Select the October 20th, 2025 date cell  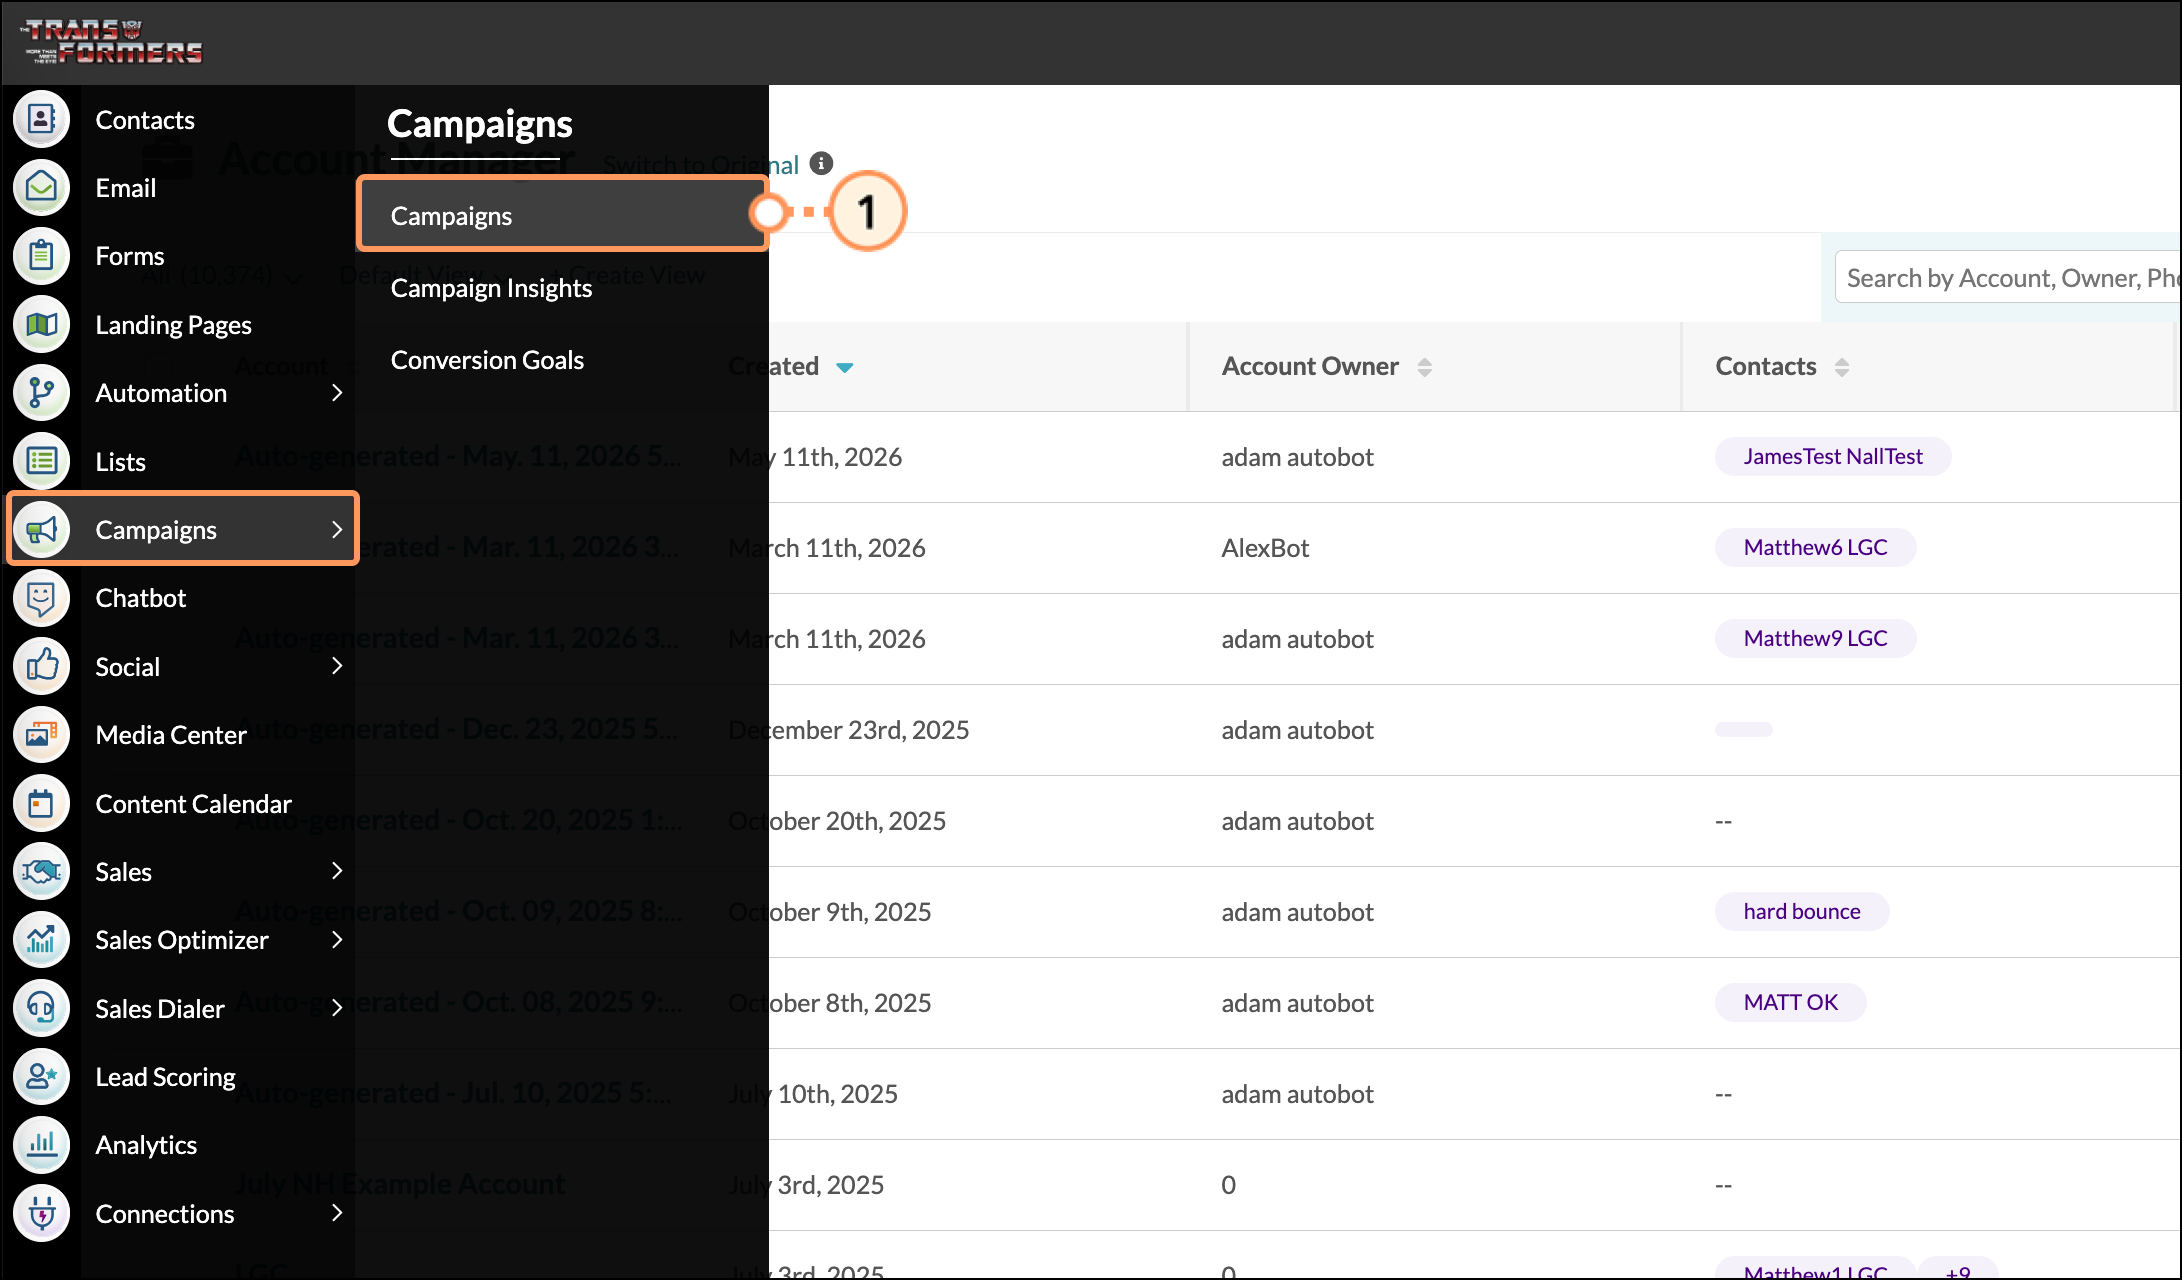point(837,821)
